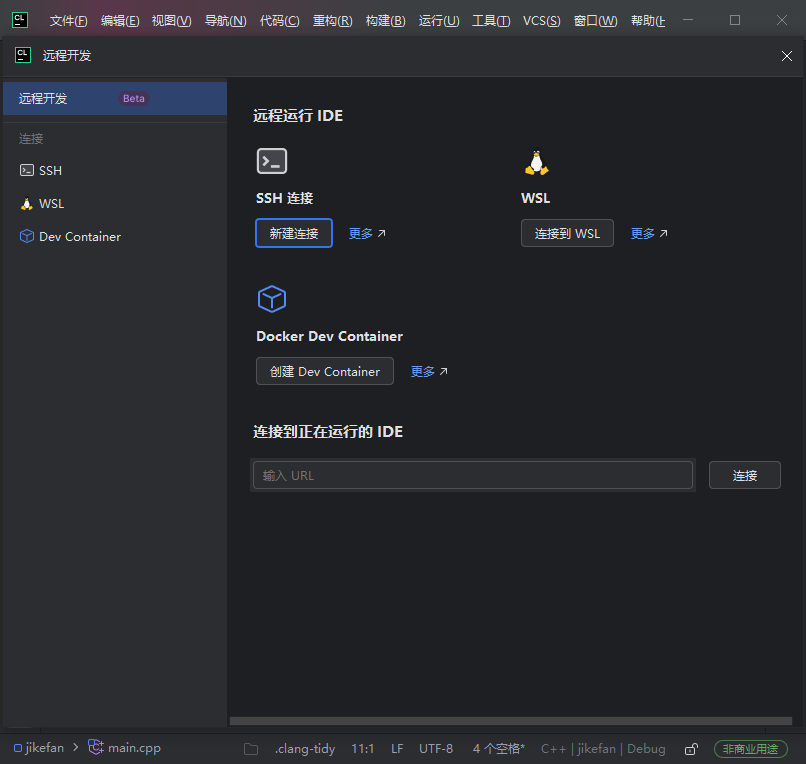Toggle the read-only lock icon in status bar
The width and height of the screenshot is (806, 764).
[x=691, y=749]
